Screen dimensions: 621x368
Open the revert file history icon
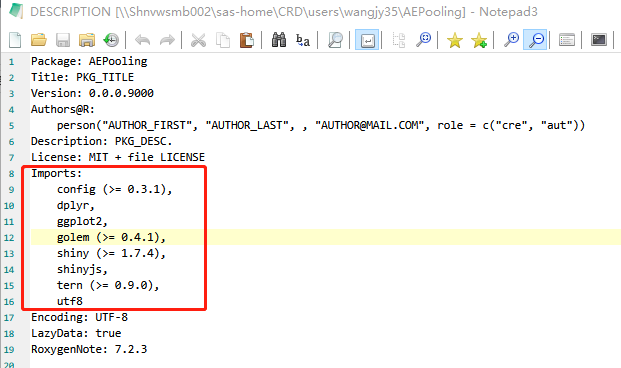[x=111, y=40]
